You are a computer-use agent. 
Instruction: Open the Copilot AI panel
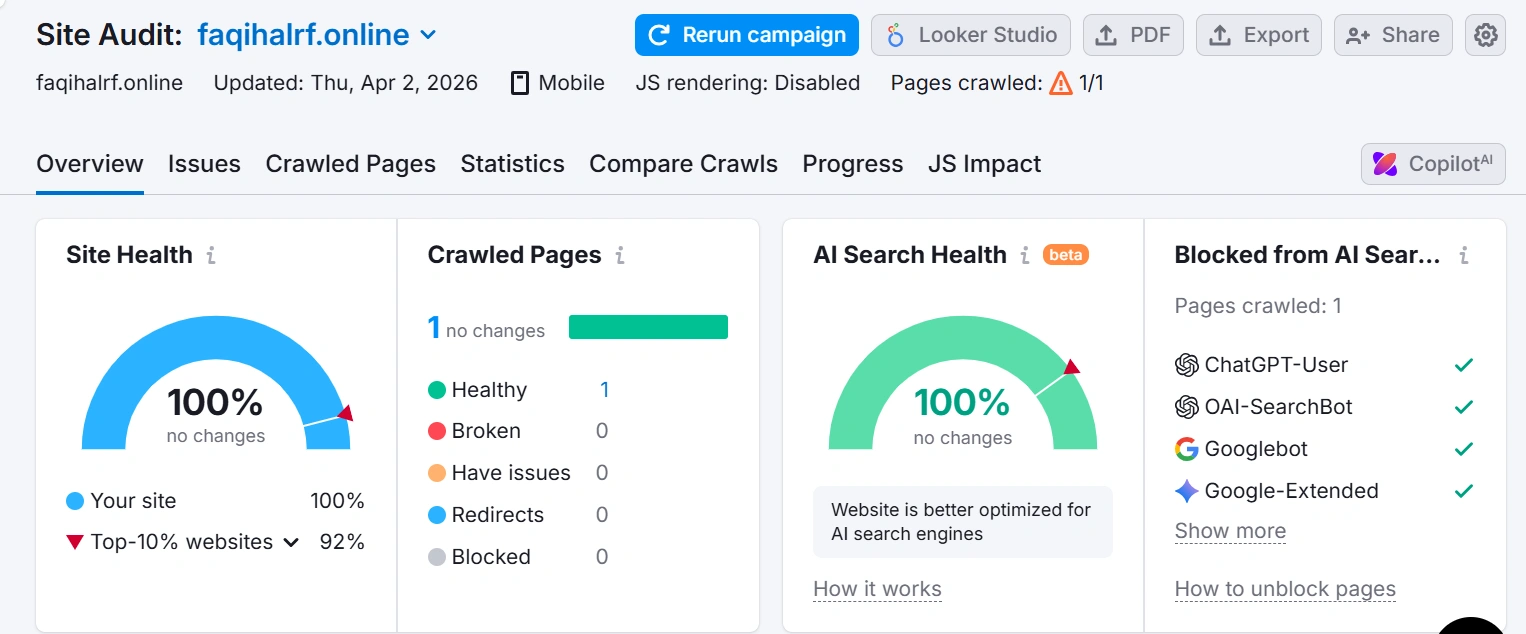(x=1432, y=163)
